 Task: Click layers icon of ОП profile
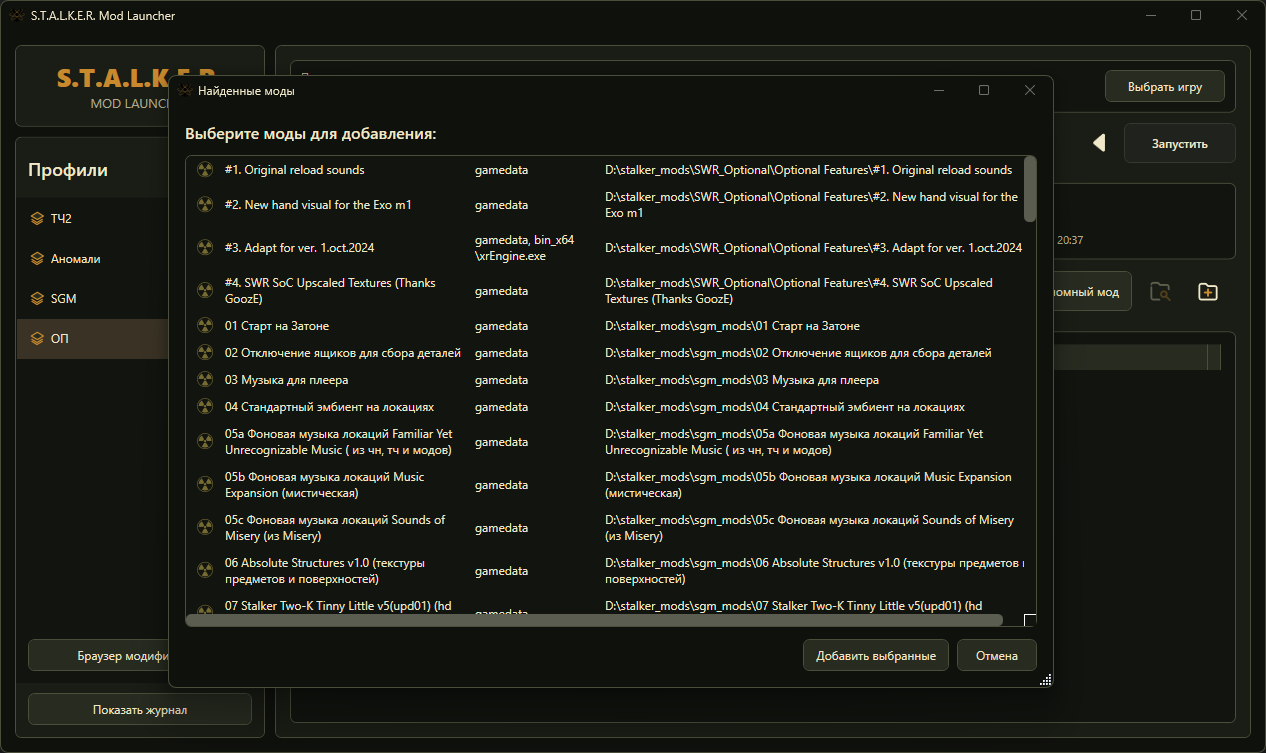(x=39, y=339)
